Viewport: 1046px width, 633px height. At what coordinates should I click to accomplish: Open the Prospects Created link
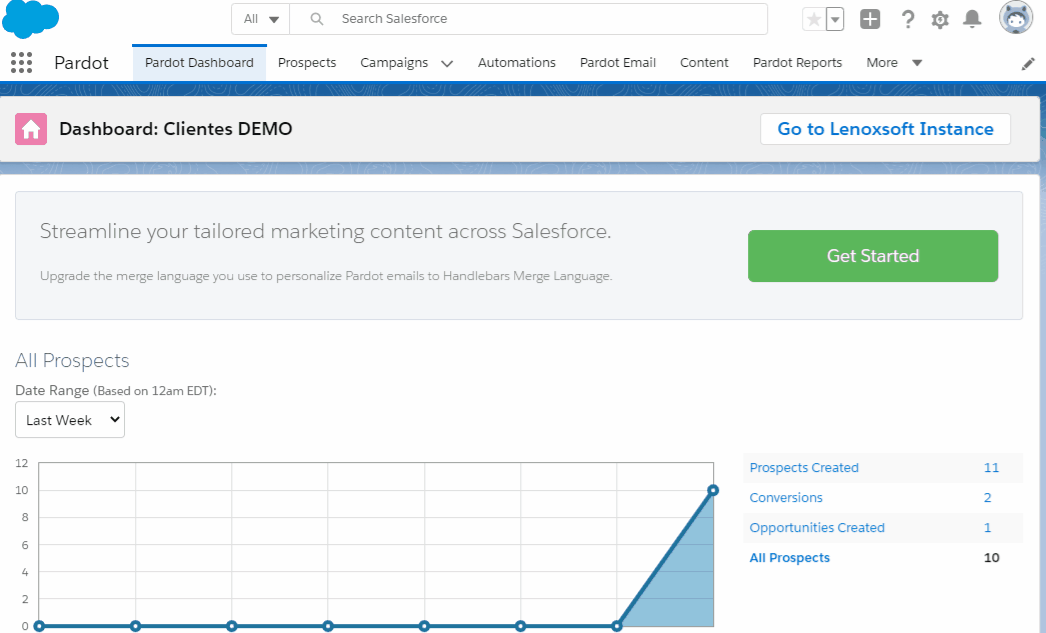pyautogui.click(x=804, y=468)
